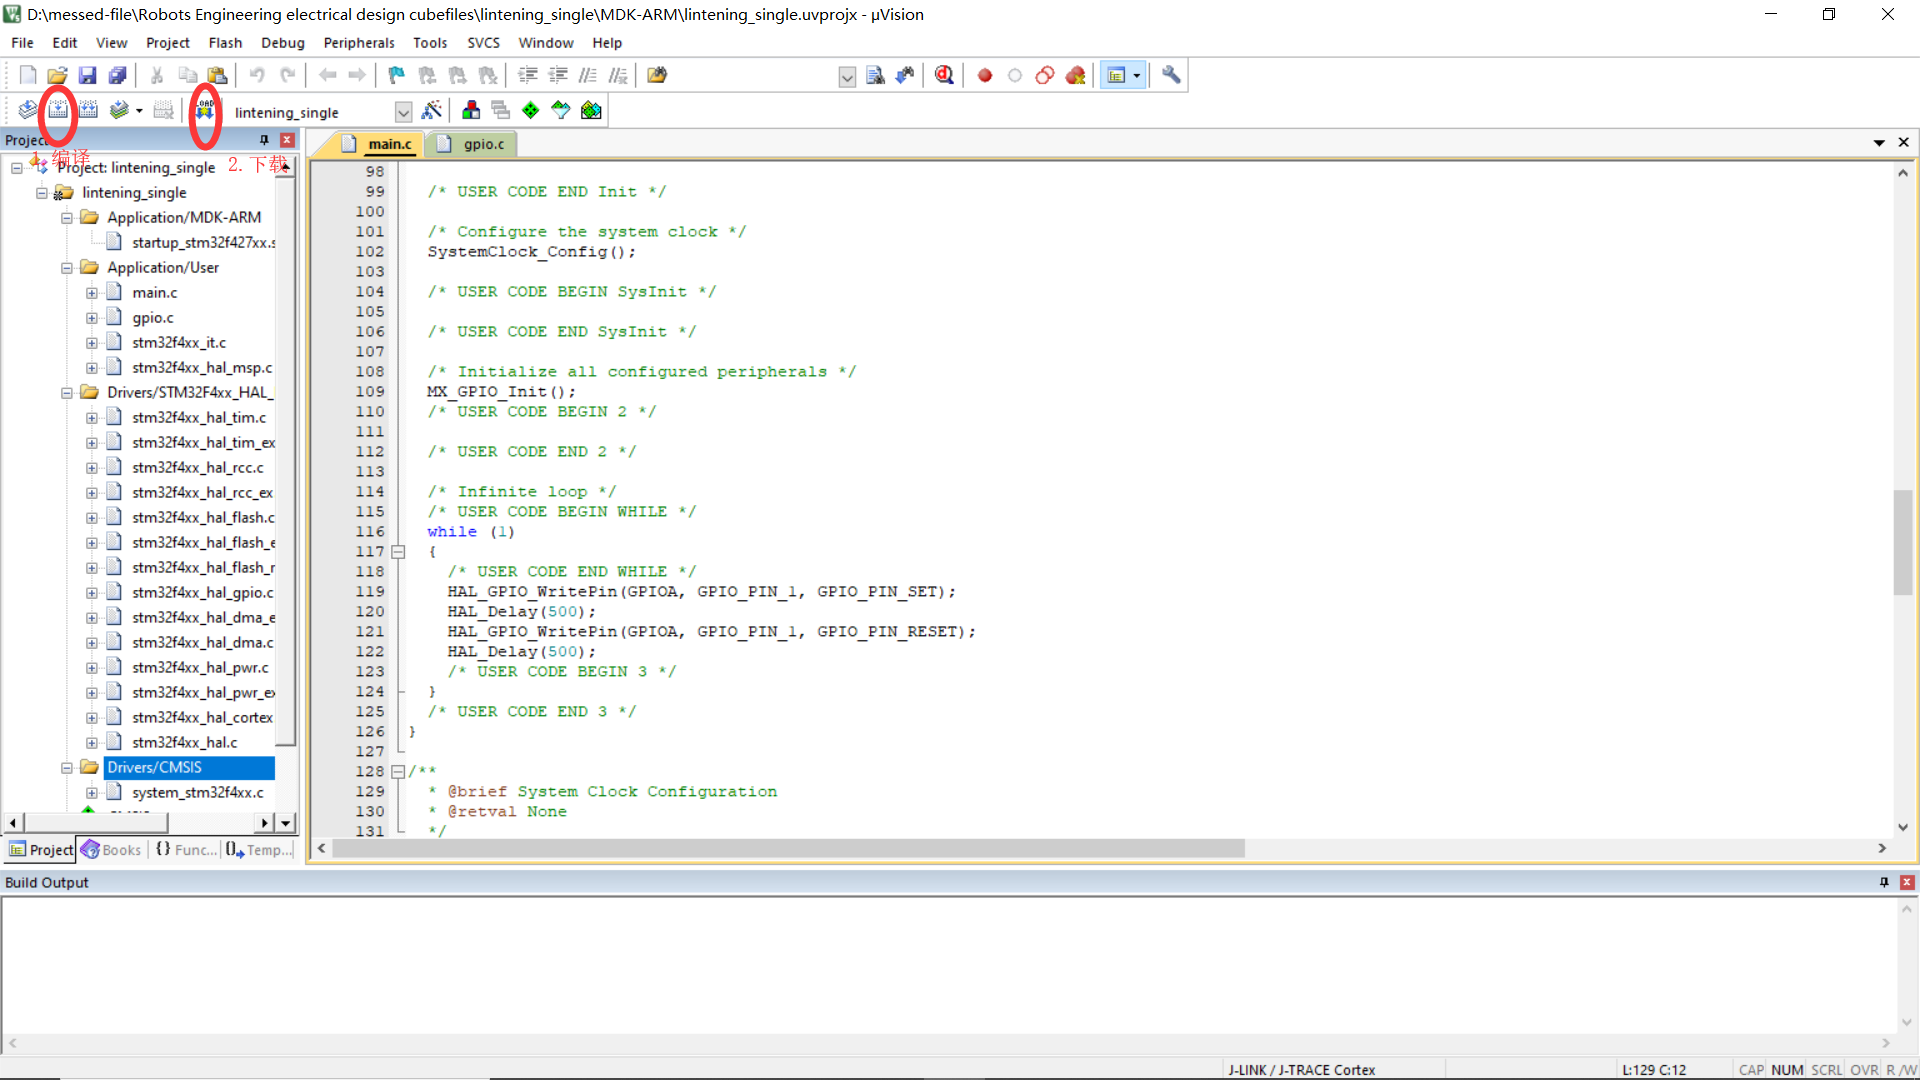Expand the main.c tree node

click(x=92, y=293)
